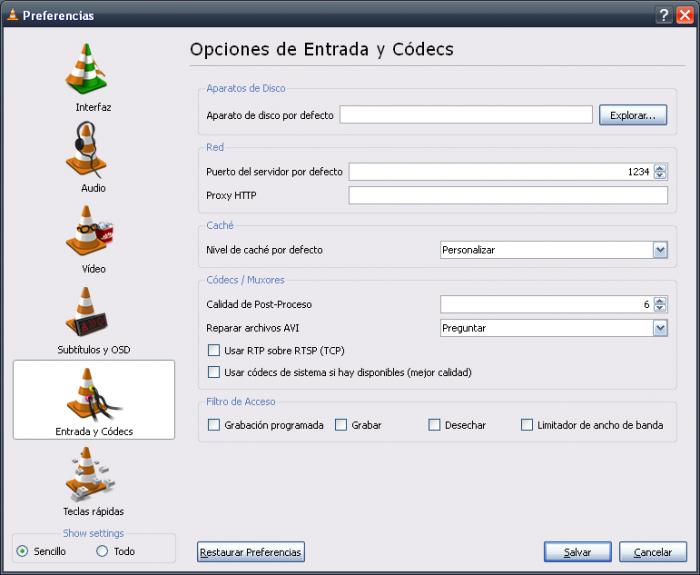Click the Puerto del servidor value field
Viewport: 700px width, 575px height.
pos(501,171)
